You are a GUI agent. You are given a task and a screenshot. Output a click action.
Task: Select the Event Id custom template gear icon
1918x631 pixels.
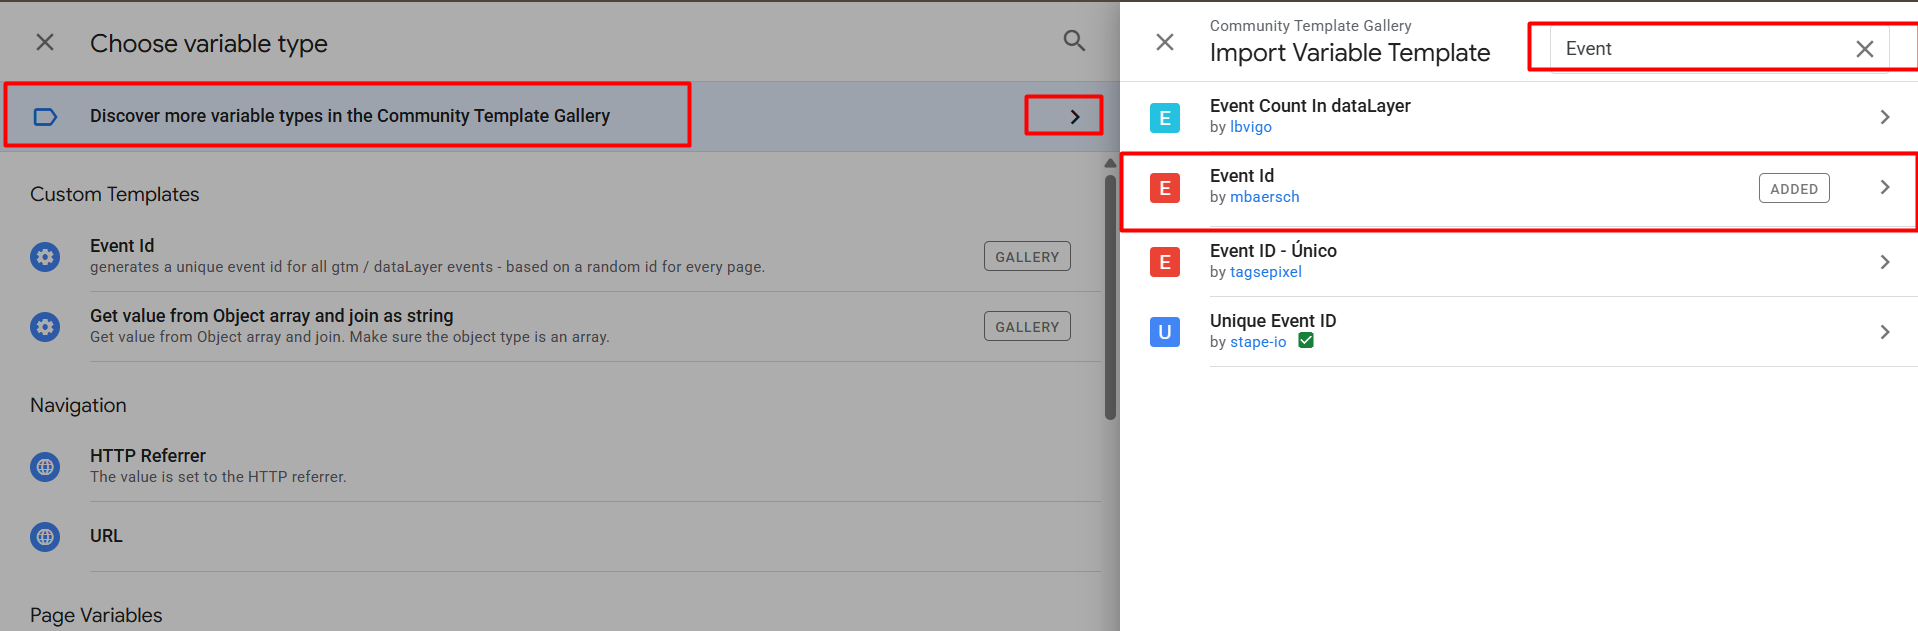(x=45, y=257)
